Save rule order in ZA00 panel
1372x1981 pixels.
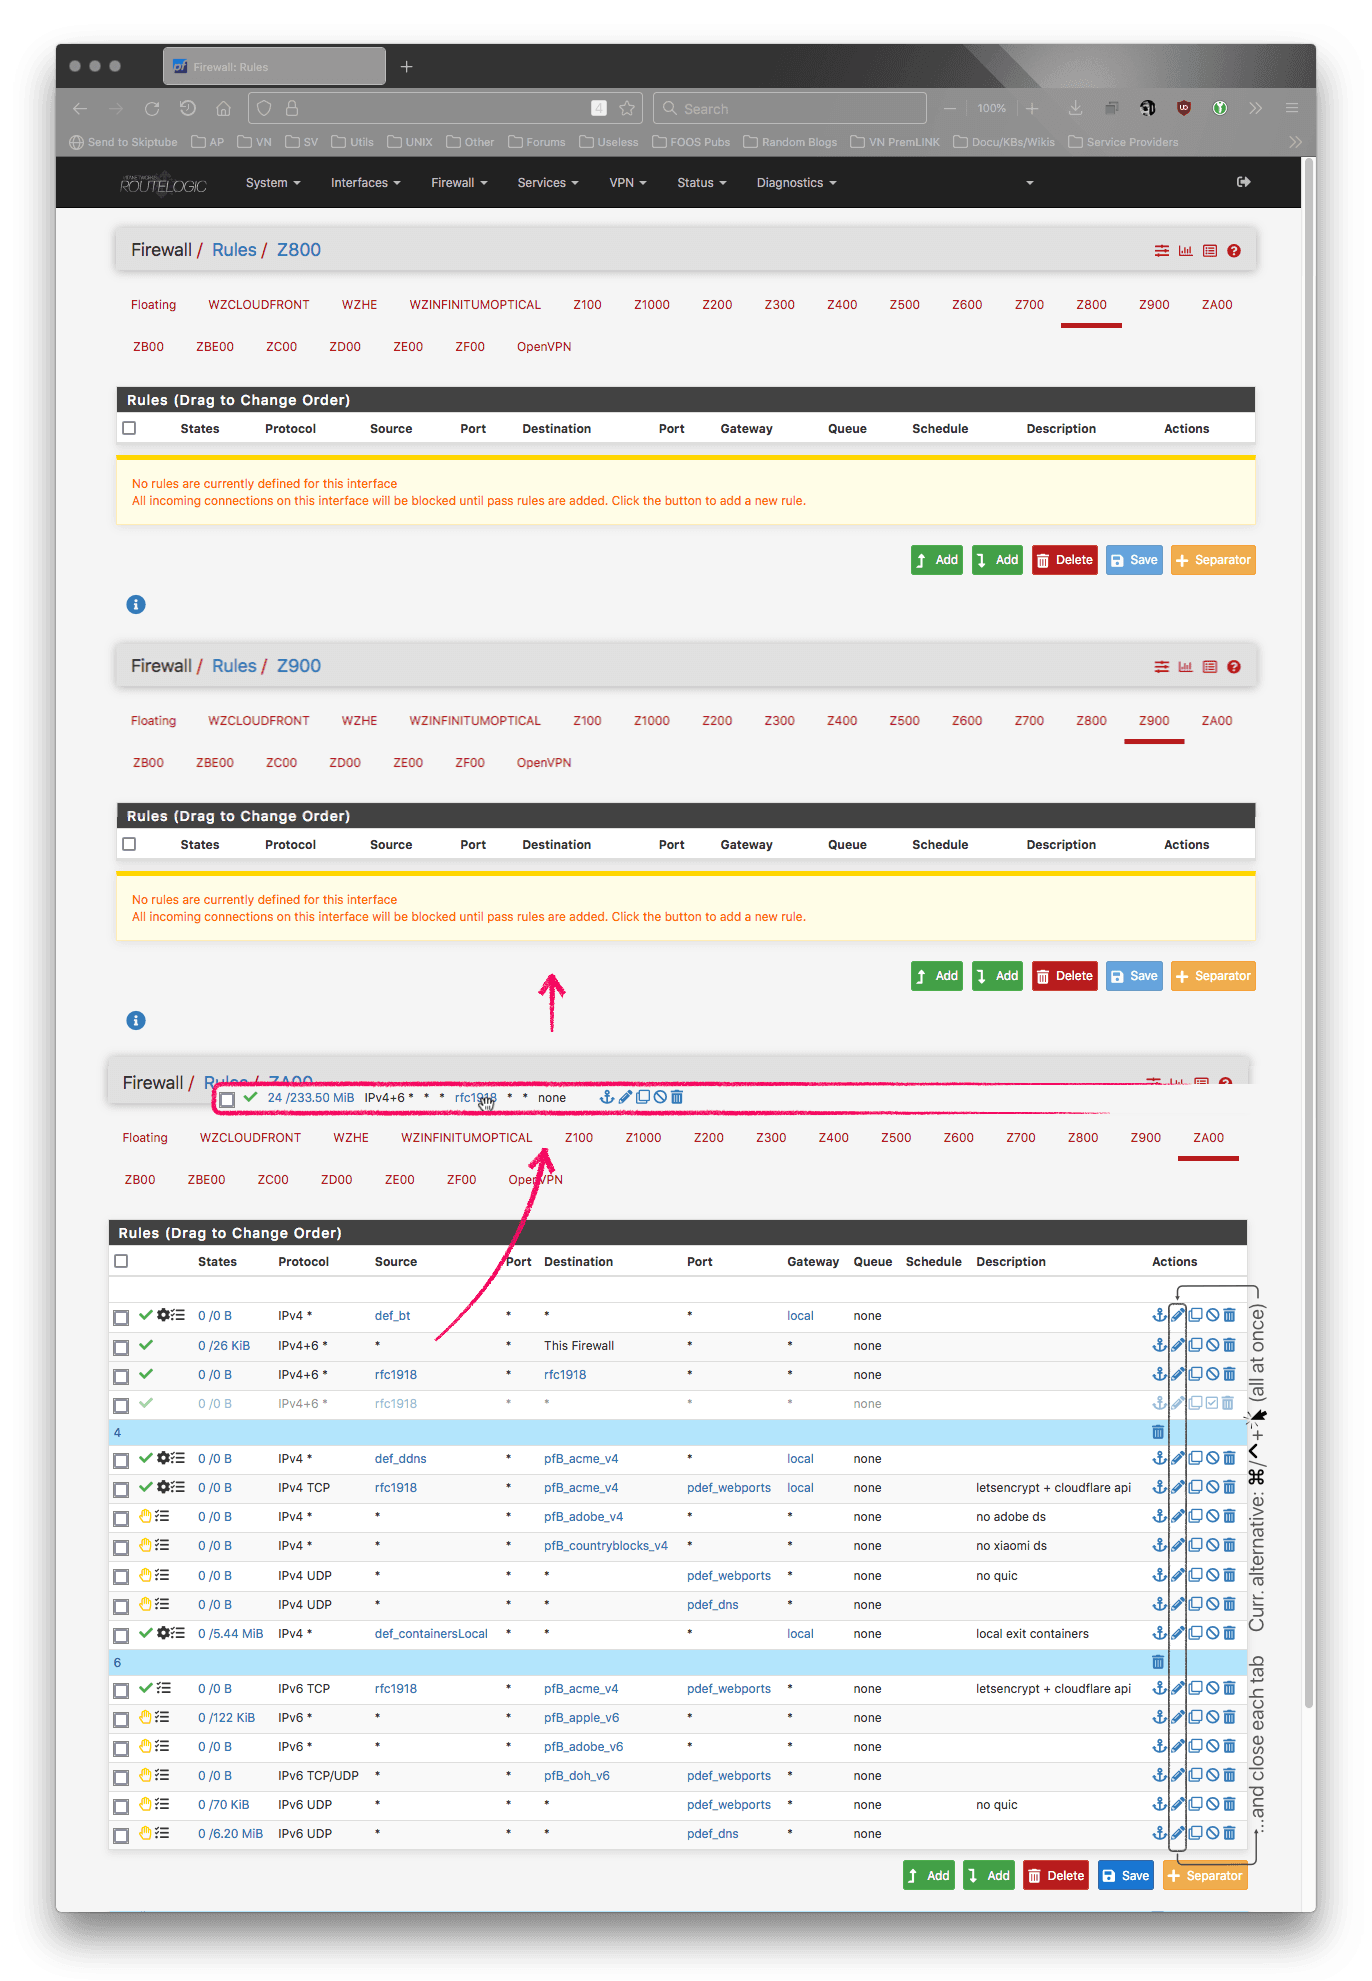click(x=1125, y=1876)
